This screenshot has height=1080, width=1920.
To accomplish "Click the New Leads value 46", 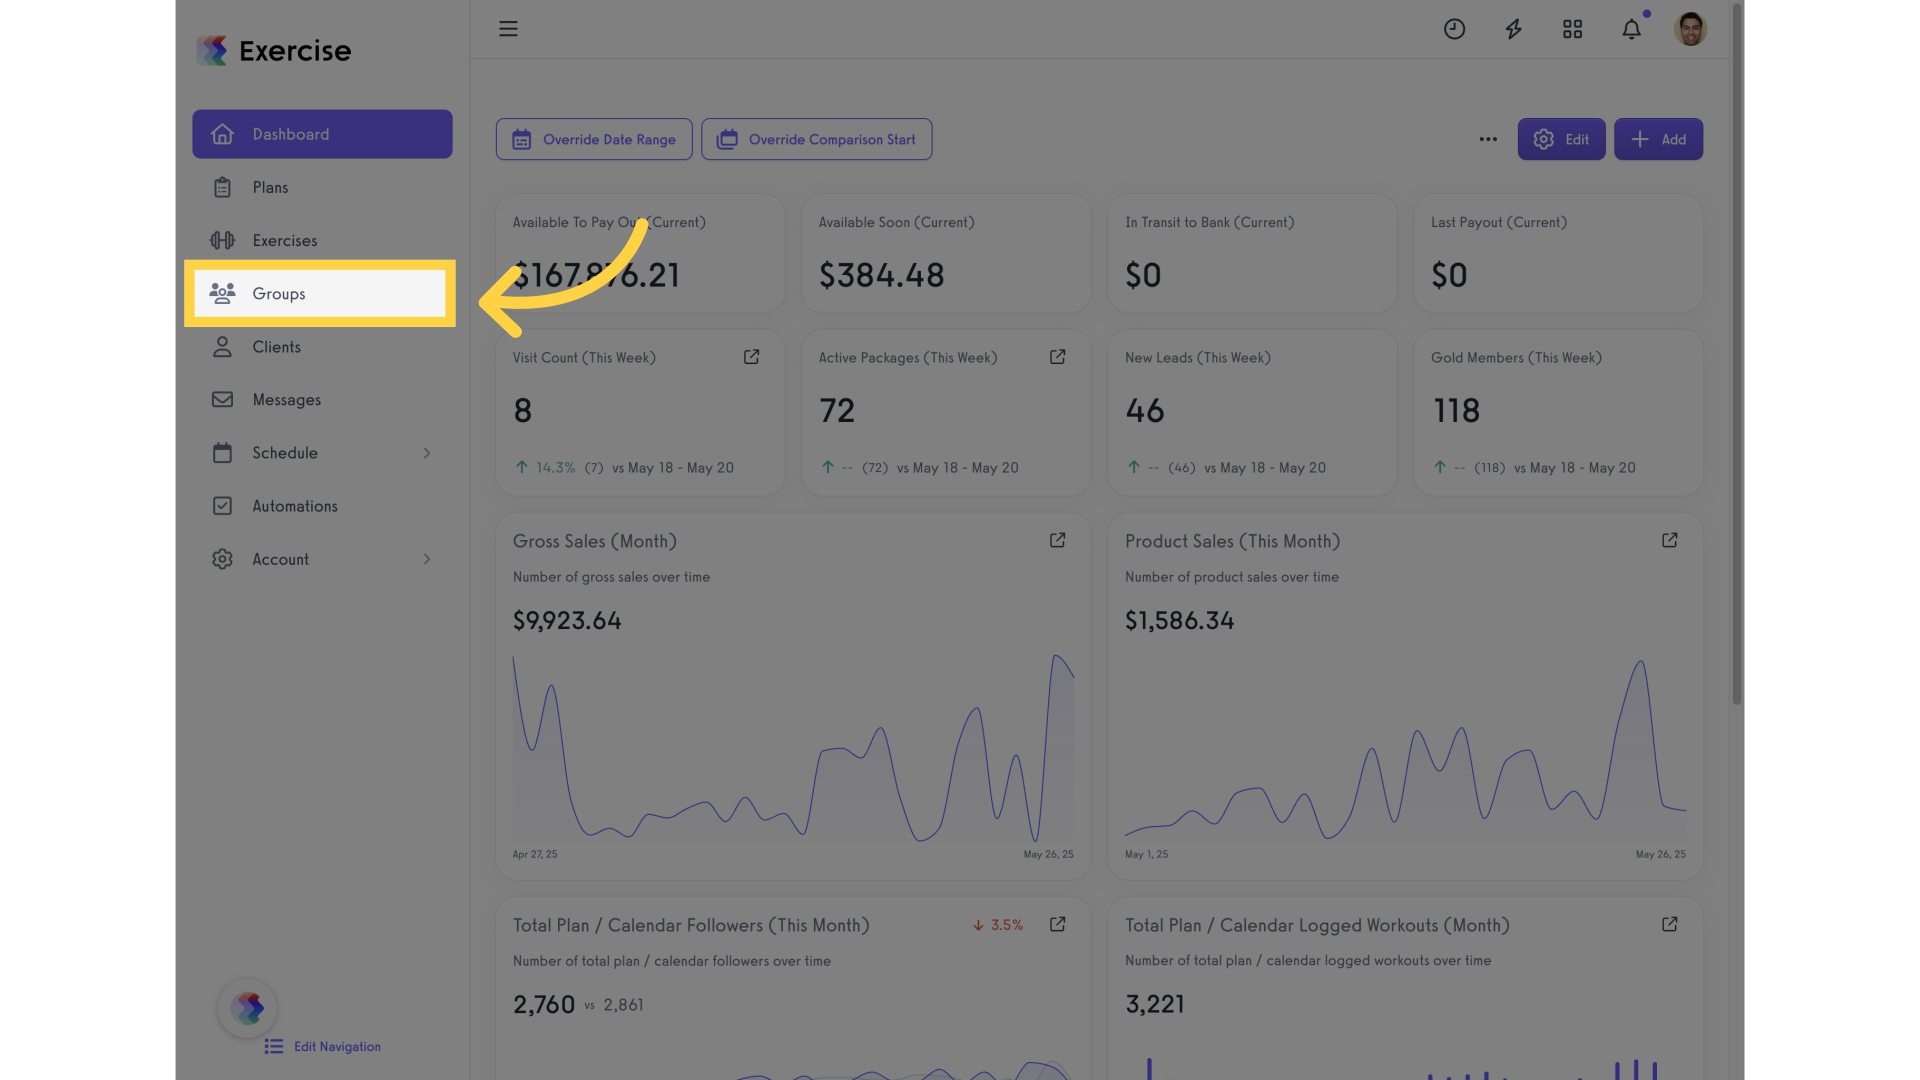I will click(x=1145, y=410).
